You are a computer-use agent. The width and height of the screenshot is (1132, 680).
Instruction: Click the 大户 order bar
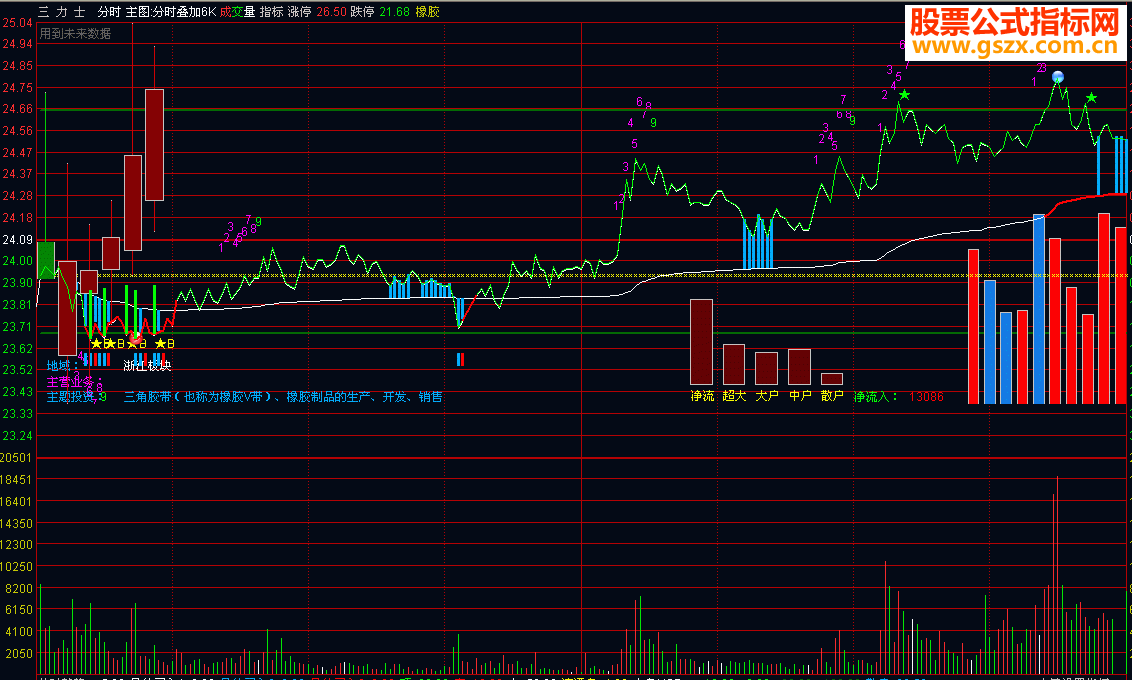(x=767, y=368)
